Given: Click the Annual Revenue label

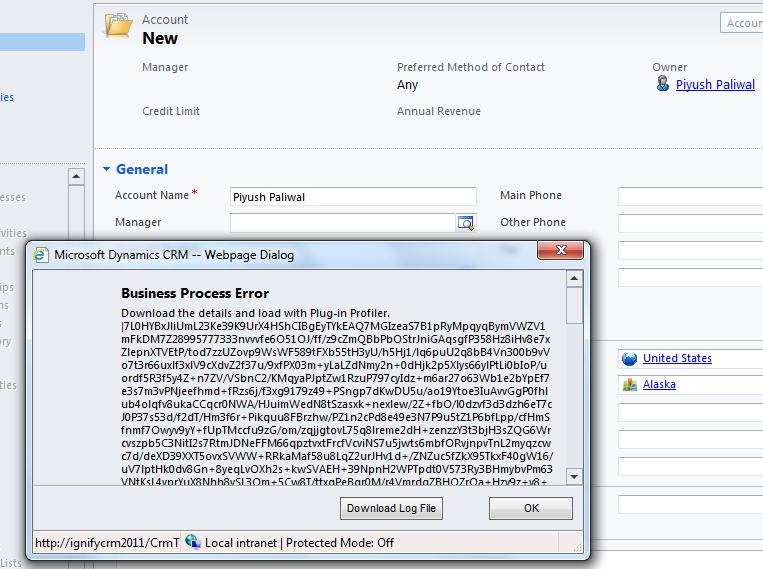Looking at the screenshot, I should [438, 111].
